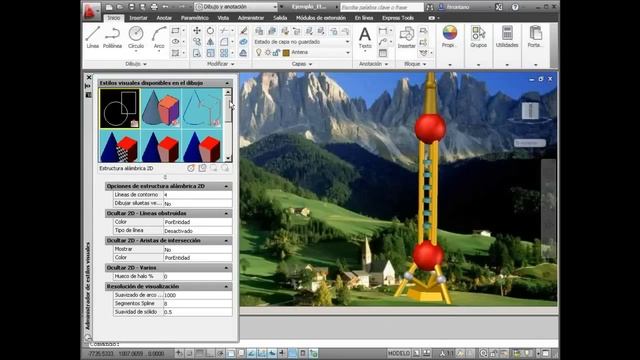
Task: Open the Antena layer dropdown
Action: [x=348, y=52]
